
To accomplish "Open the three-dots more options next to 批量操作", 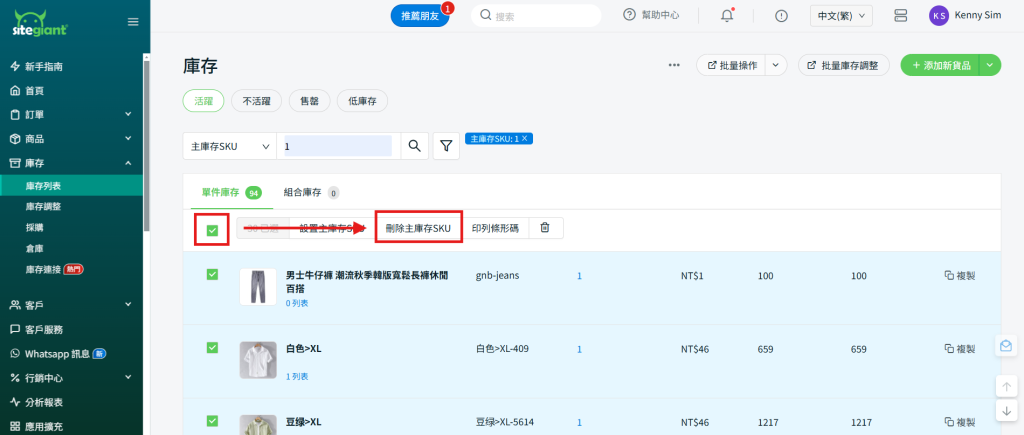I will tap(674, 65).
